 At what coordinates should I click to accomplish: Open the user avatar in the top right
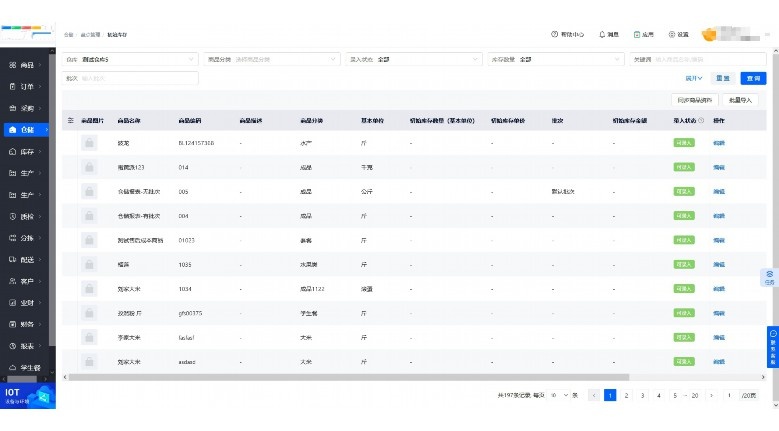coord(709,34)
